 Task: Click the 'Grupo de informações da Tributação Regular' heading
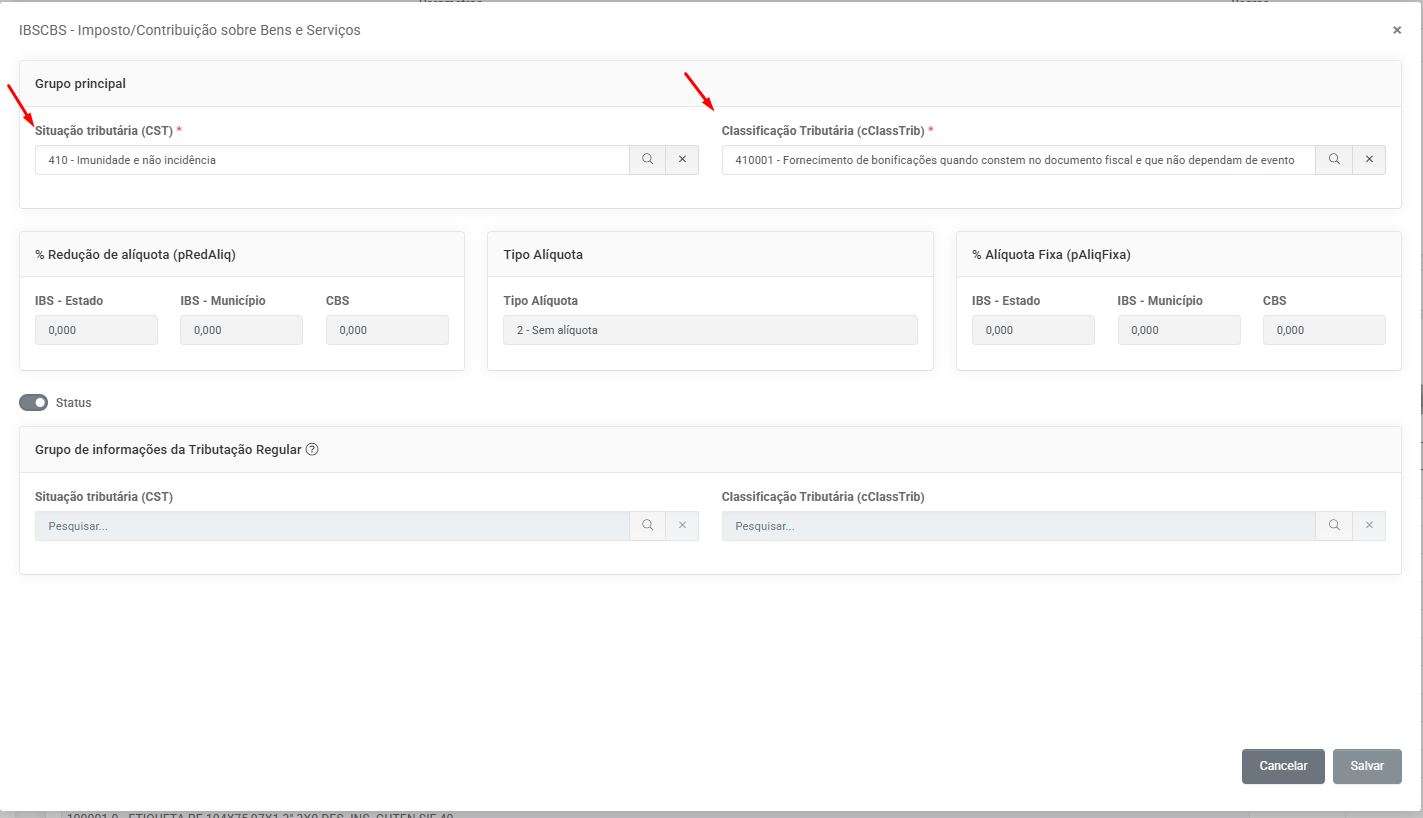pyautogui.click(x=168, y=450)
